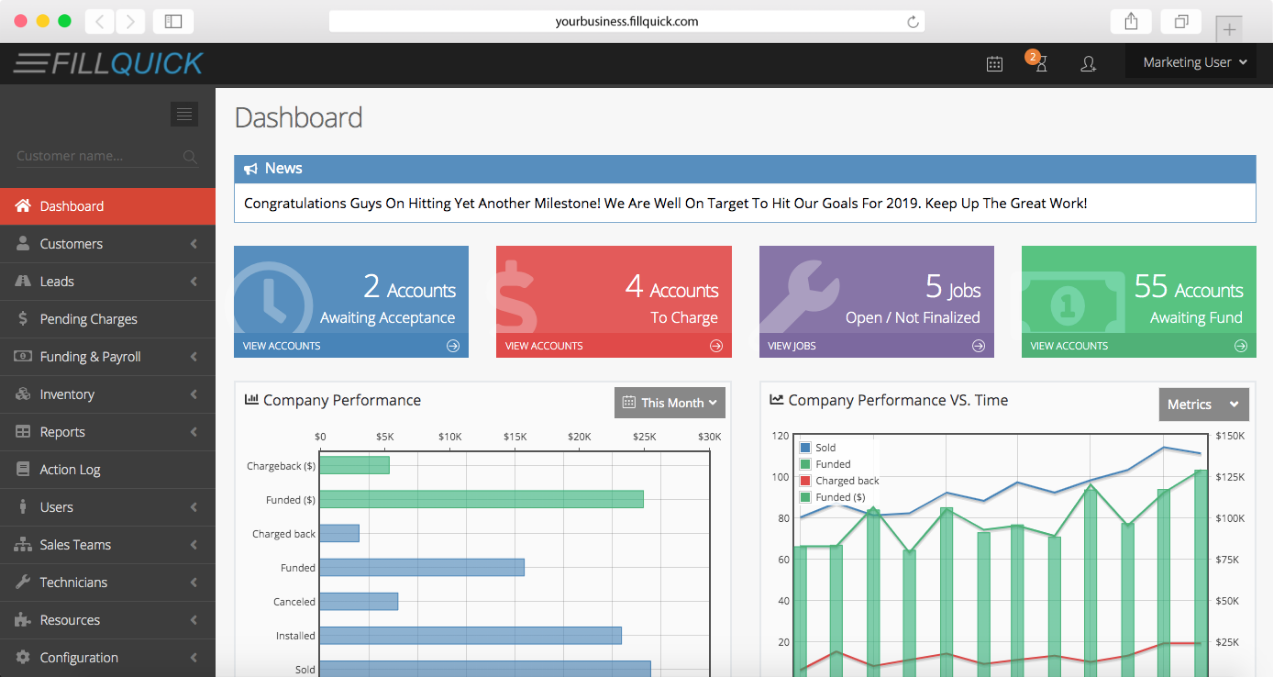1273x677 pixels.
Task: Go back with browser back arrow
Action: click(x=100, y=21)
